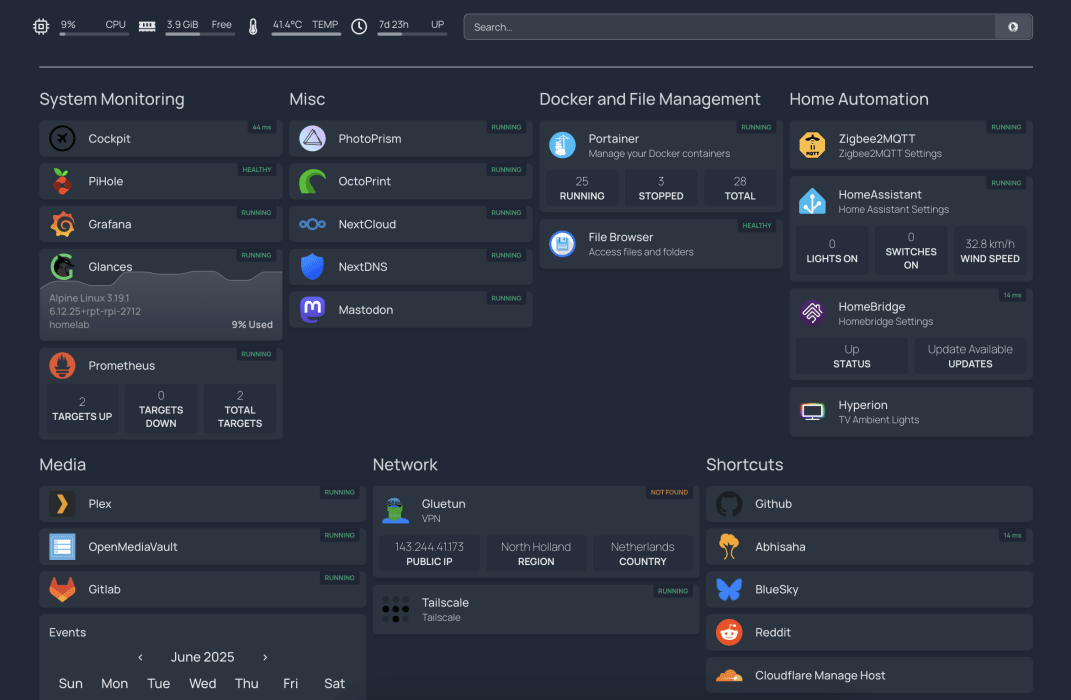Click HomeBridge Update Available UPDATES box
This screenshot has height=700, width=1071.
click(x=970, y=356)
